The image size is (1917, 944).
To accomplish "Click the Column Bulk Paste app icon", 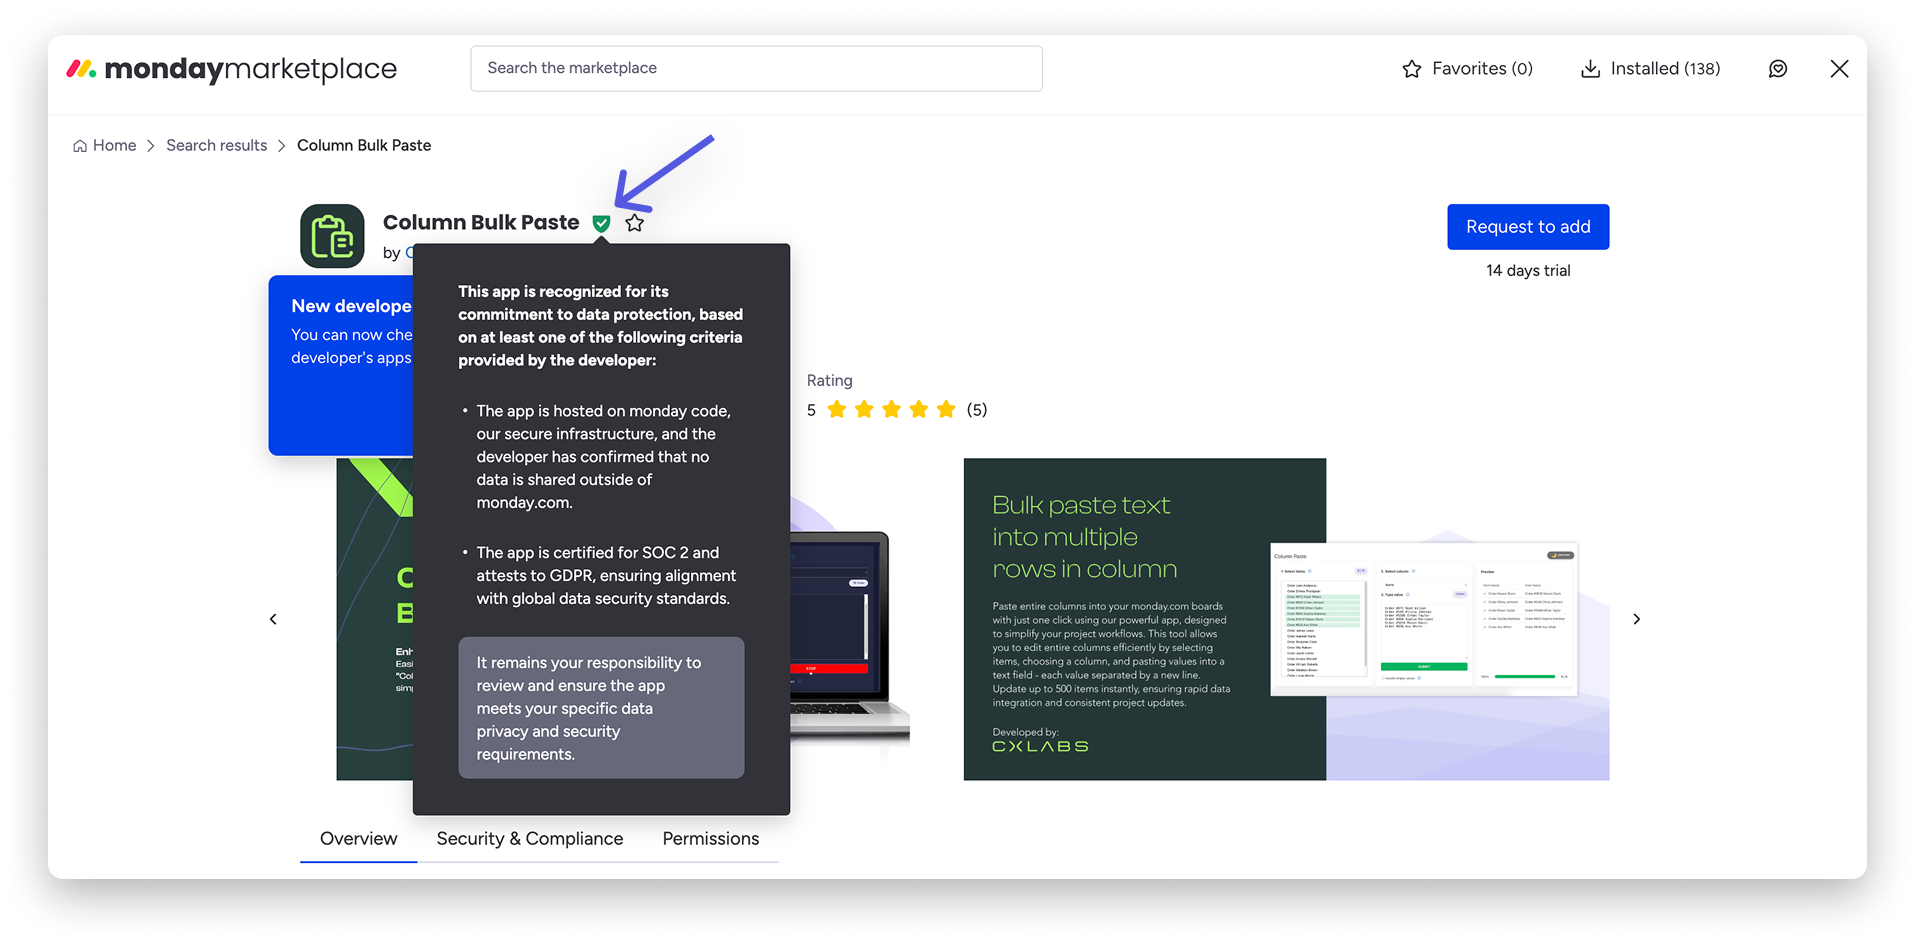I will (x=332, y=236).
